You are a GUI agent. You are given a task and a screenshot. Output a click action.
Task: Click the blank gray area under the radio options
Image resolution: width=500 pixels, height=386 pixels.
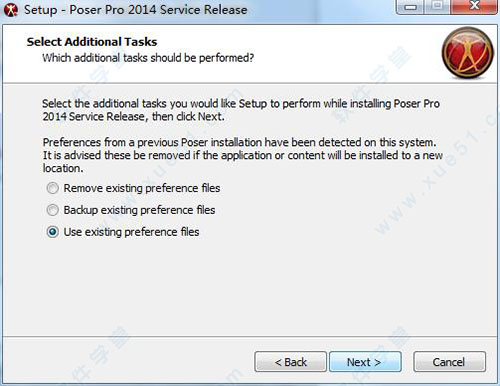pyautogui.click(x=250, y=287)
